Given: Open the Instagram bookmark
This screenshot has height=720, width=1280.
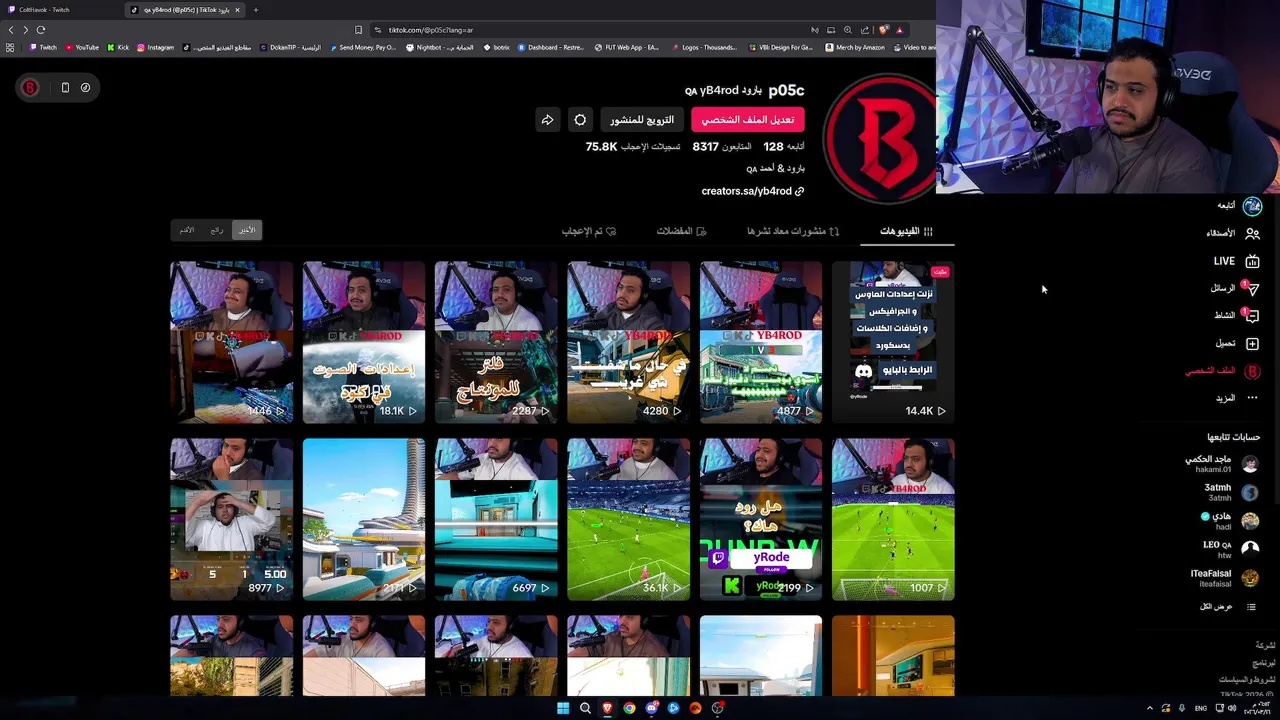Looking at the screenshot, I should pos(155,47).
